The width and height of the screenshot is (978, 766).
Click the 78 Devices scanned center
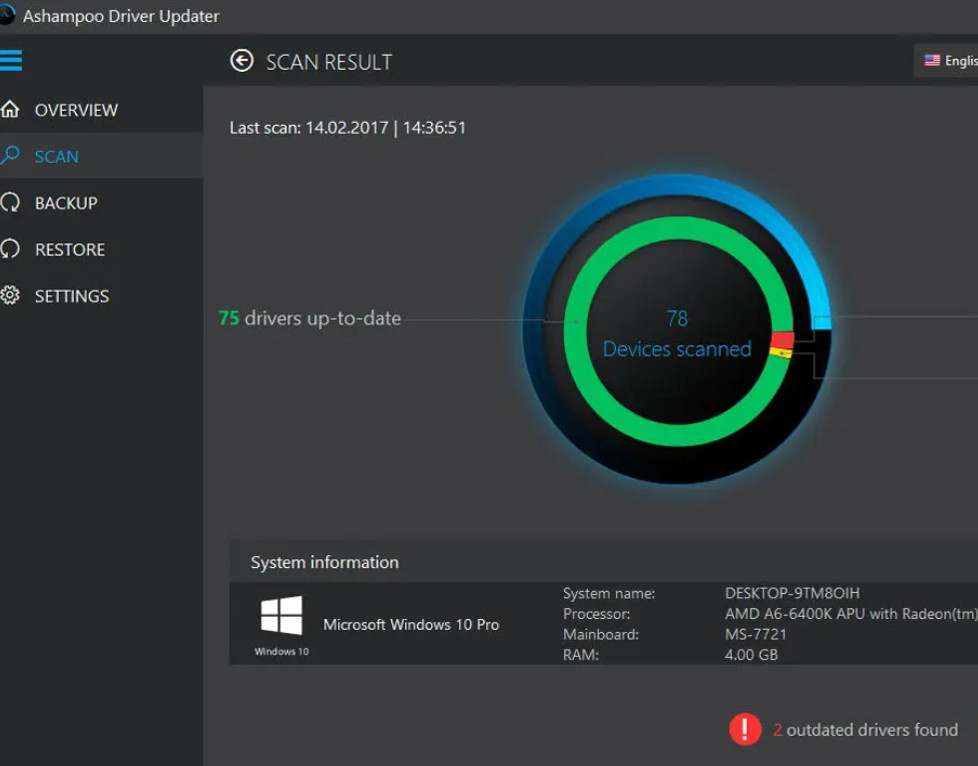pos(677,334)
